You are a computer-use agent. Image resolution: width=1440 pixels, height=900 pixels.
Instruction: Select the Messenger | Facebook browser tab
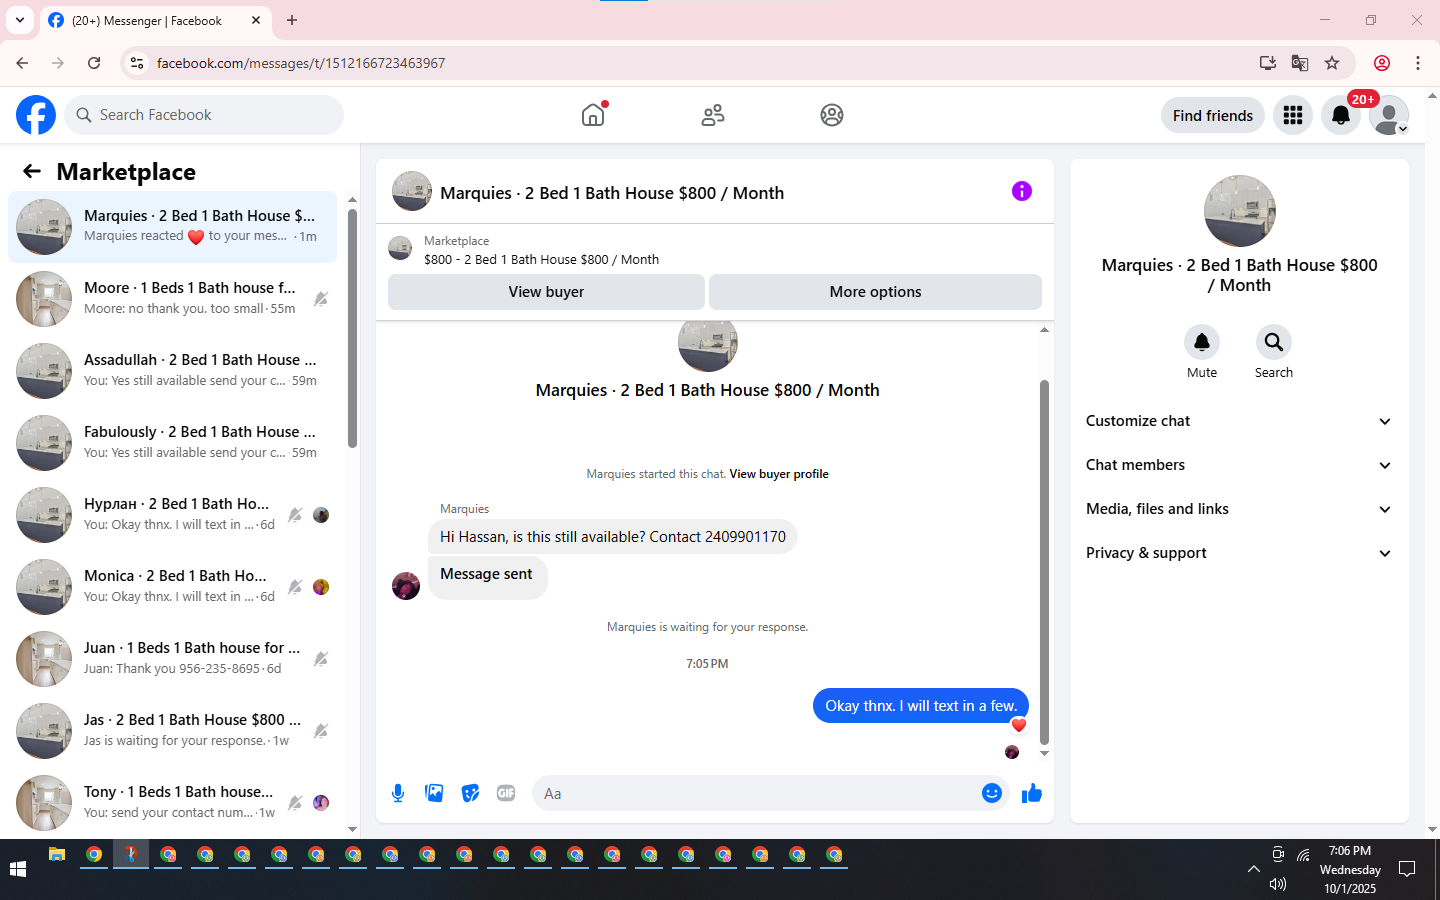coord(155,20)
